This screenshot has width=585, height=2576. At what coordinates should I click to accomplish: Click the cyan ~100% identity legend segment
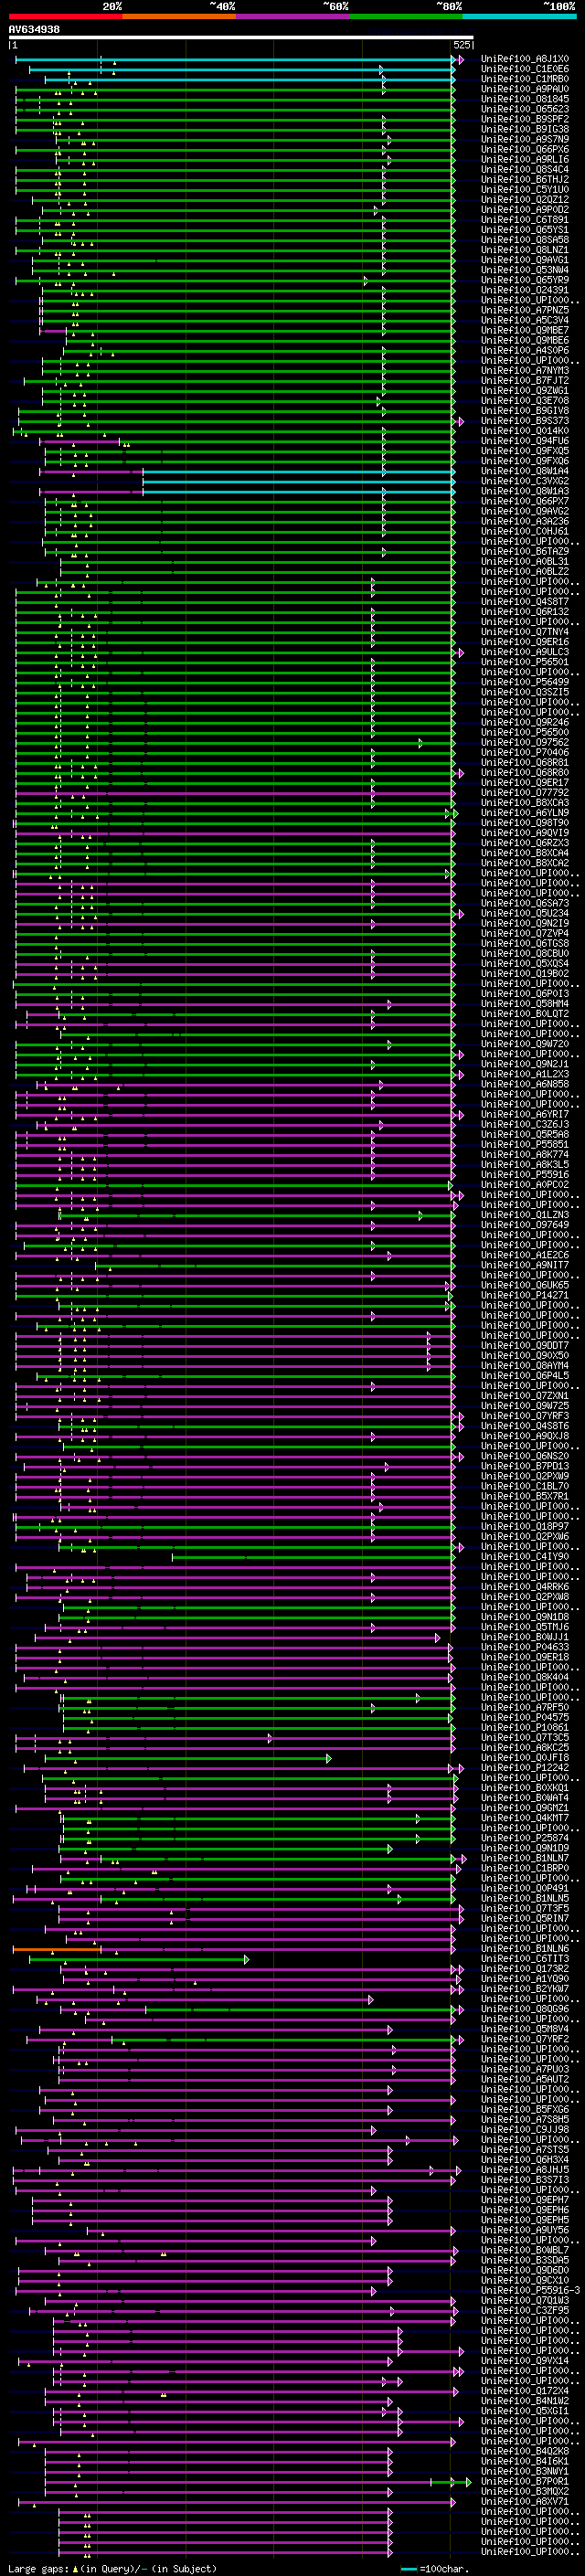click(519, 16)
